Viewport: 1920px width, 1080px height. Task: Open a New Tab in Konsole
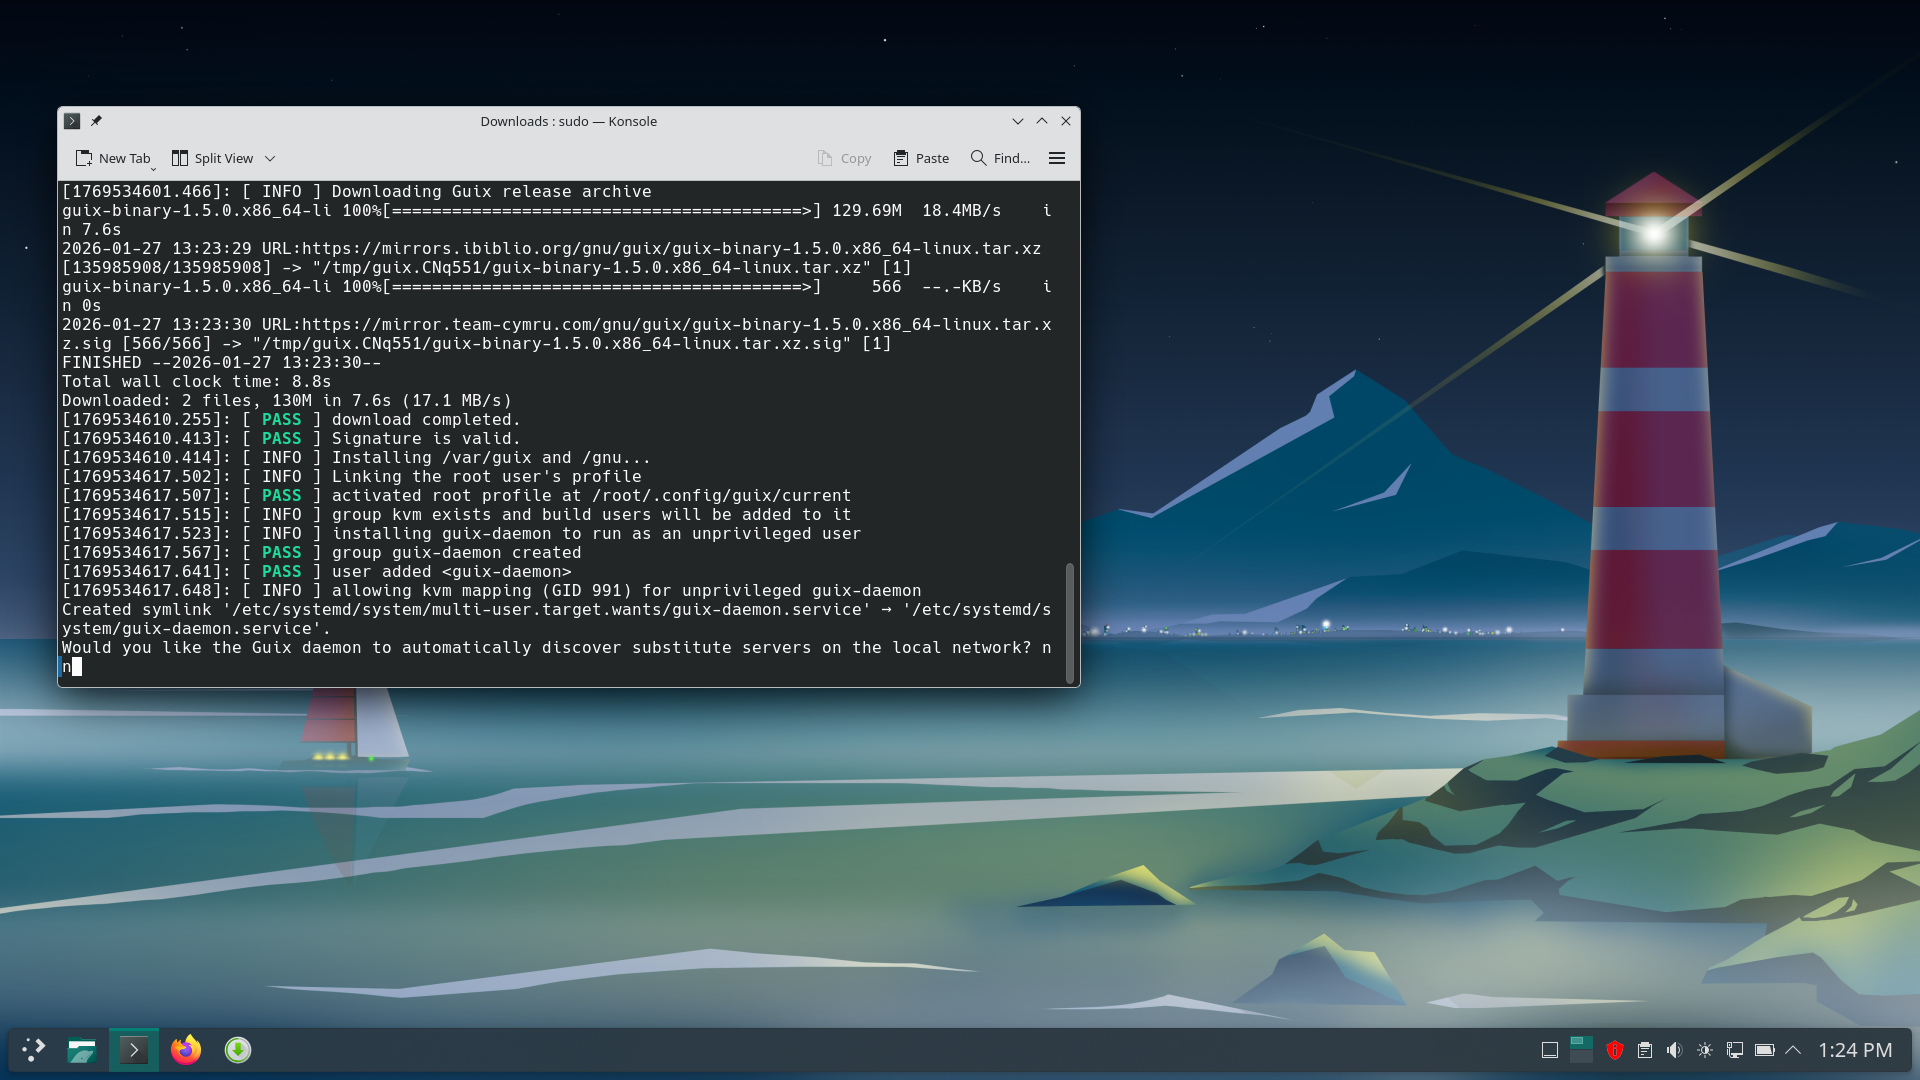pyautogui.click(x=112, y=158)
